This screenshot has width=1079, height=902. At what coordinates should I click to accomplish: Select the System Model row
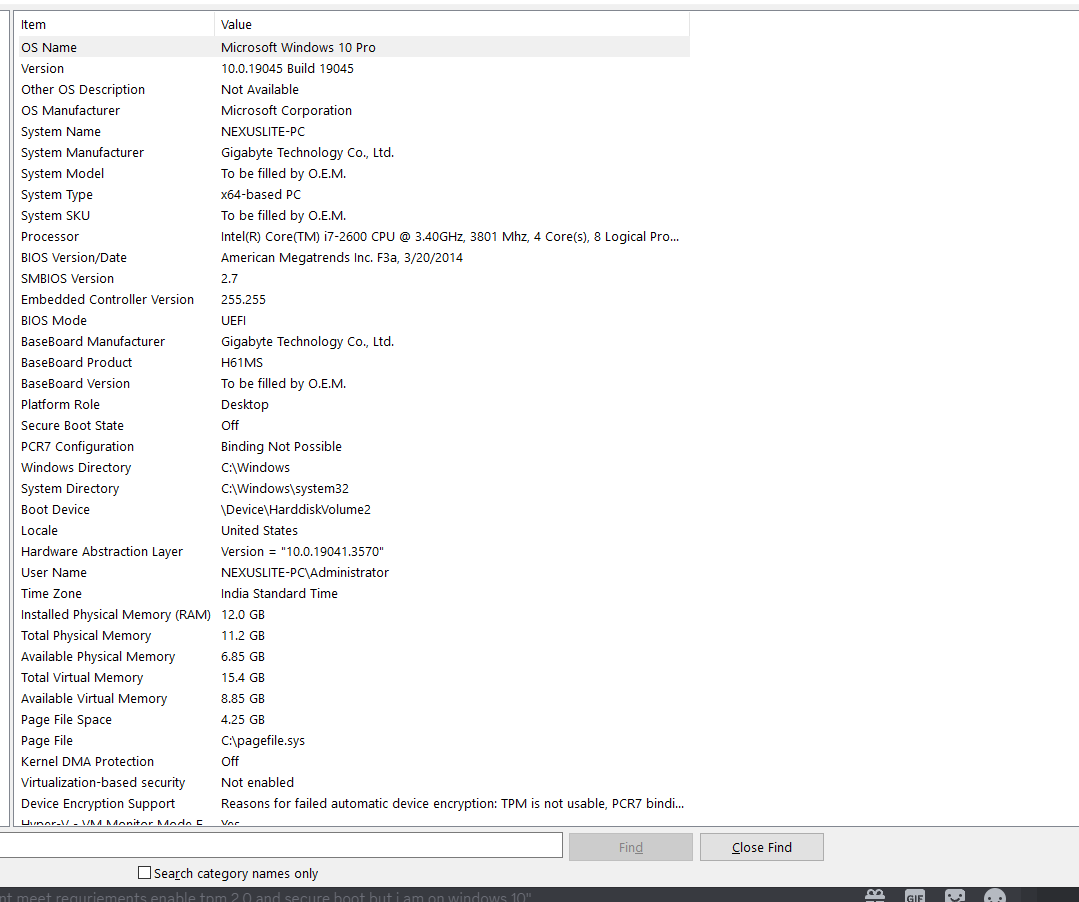[352, 173]
